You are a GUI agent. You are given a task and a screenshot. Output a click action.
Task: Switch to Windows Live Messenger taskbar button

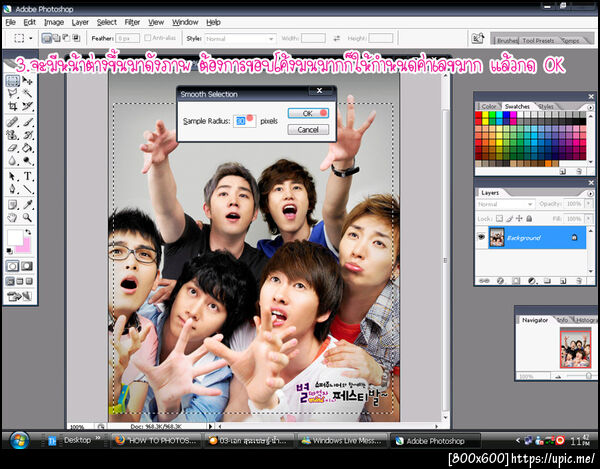pos(342,441)
